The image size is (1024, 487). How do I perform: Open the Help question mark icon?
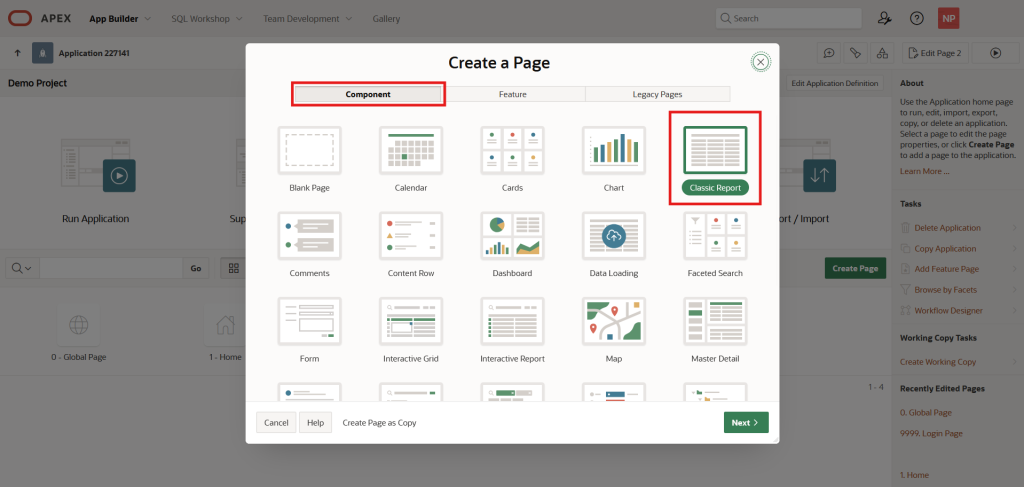(x=917, y=18)
